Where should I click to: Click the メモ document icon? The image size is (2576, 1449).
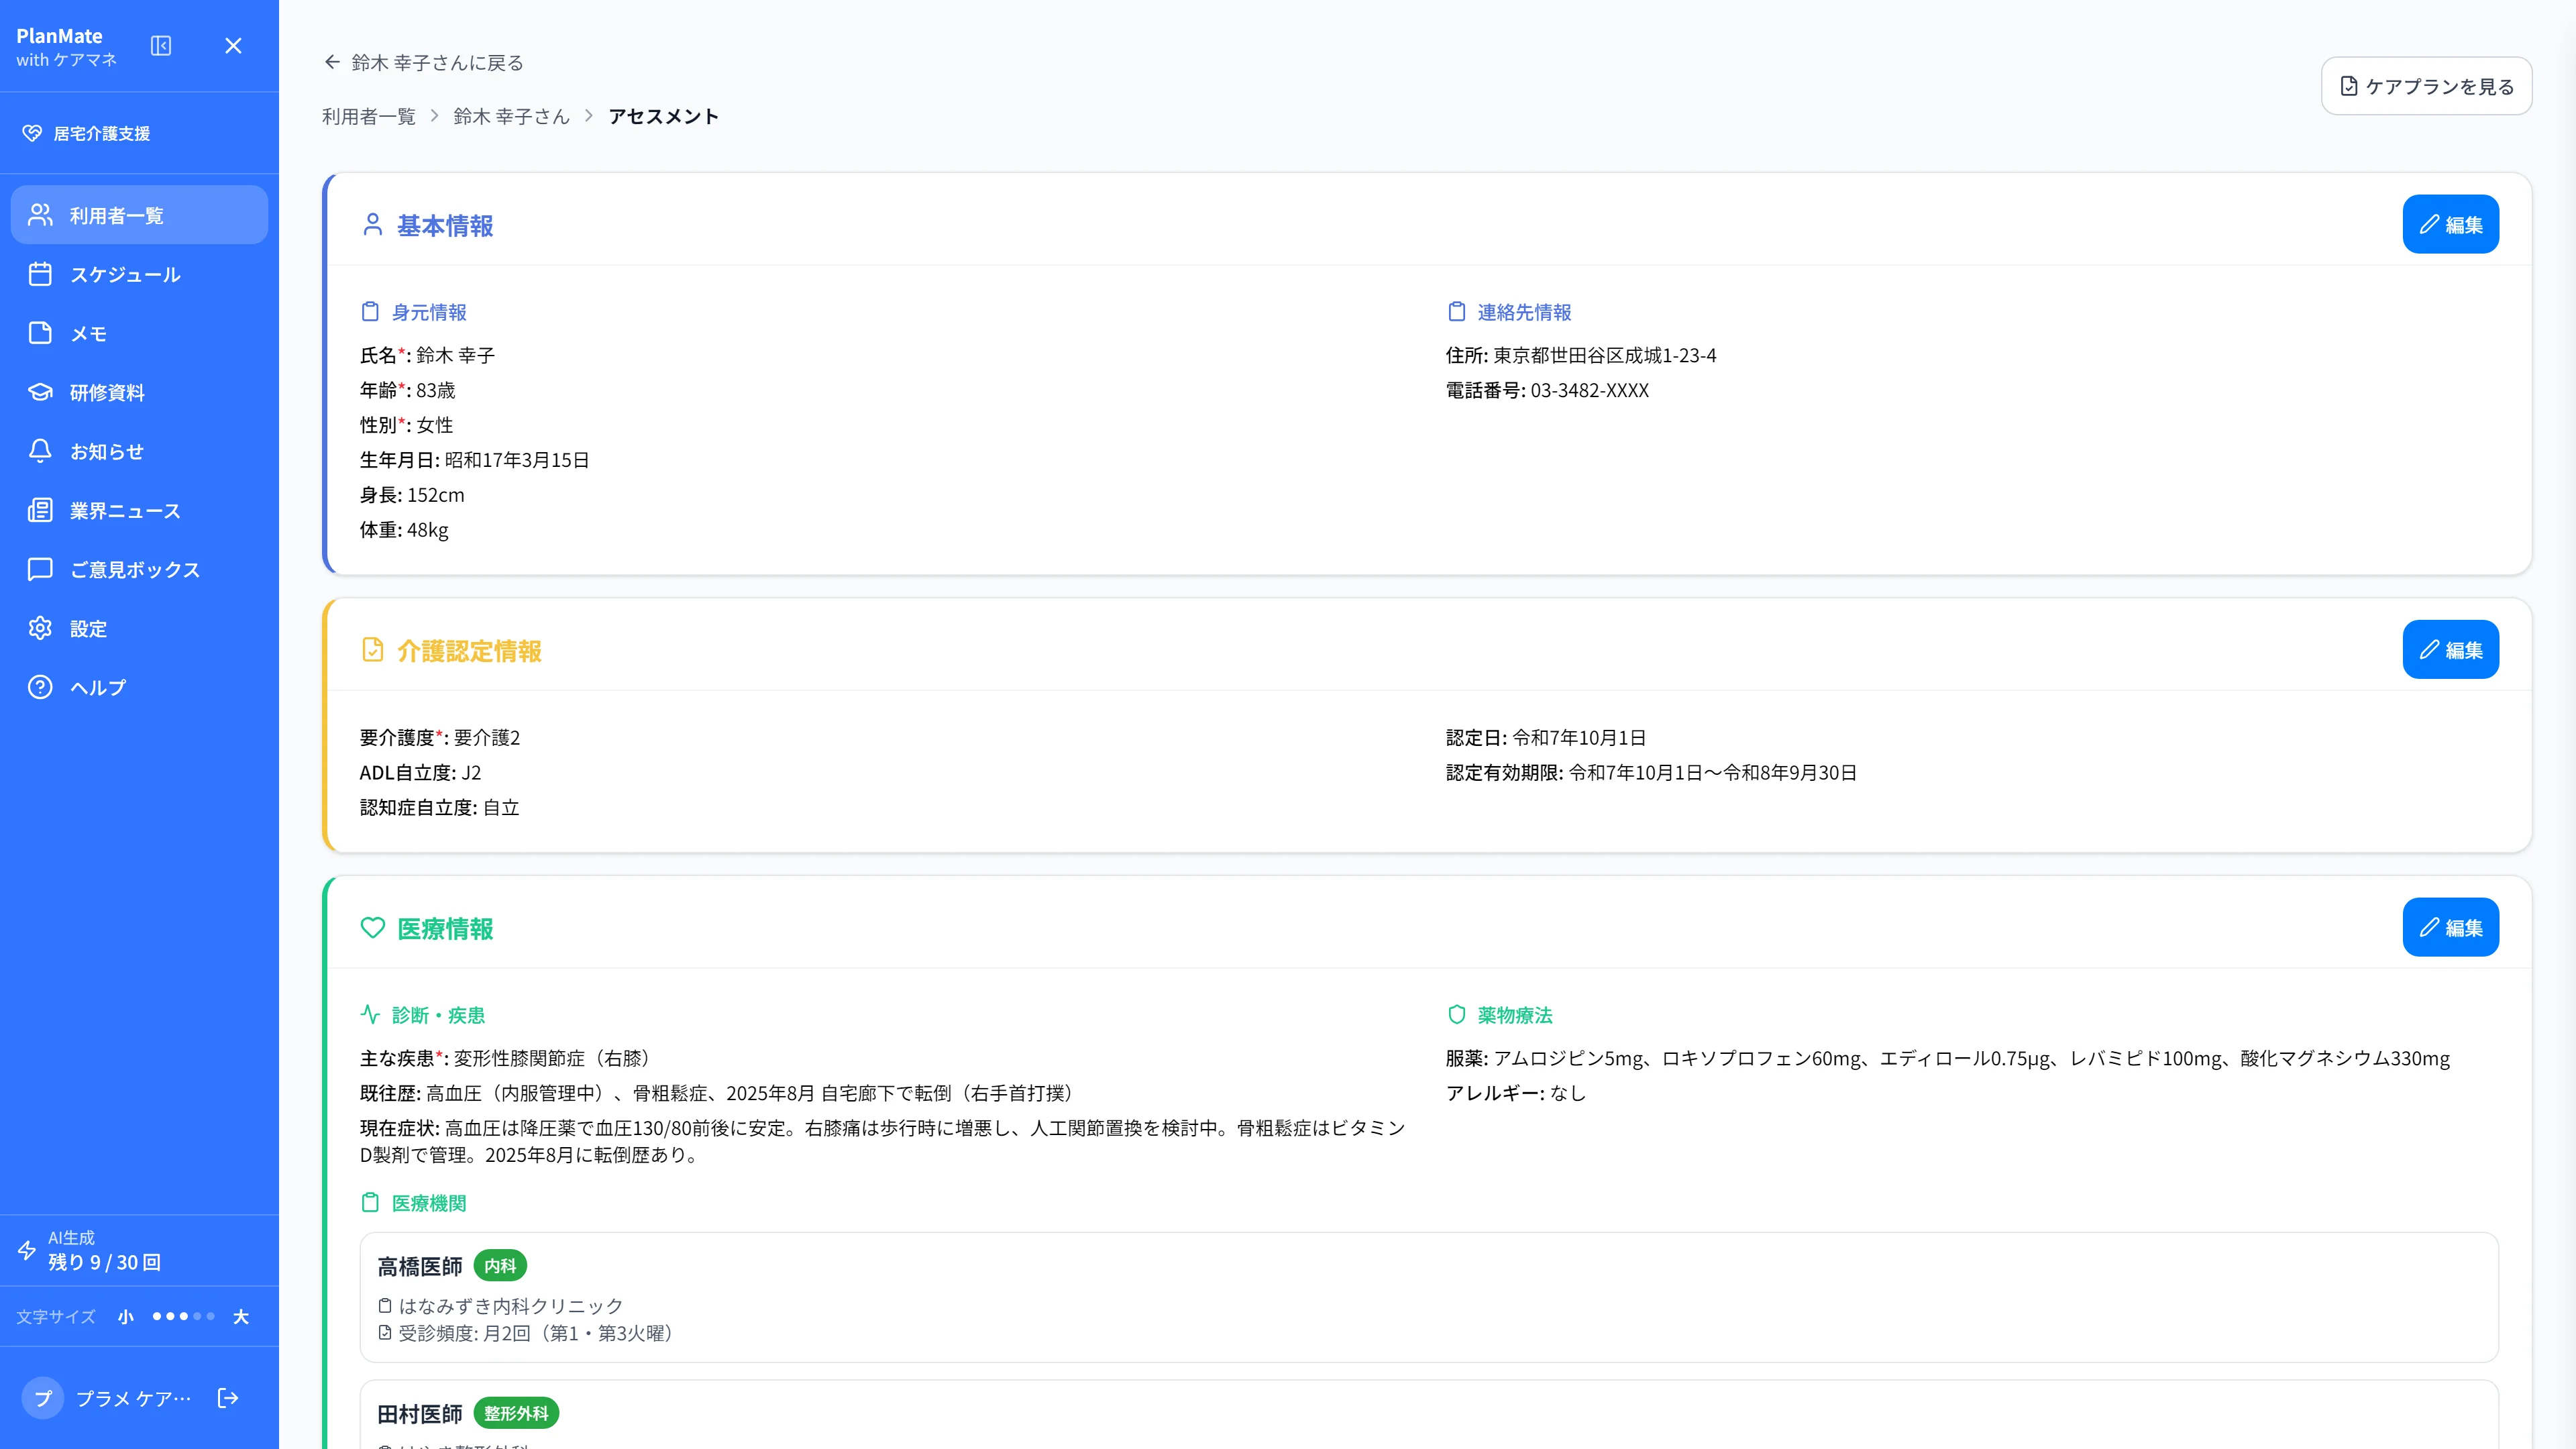tap(40, 333)
